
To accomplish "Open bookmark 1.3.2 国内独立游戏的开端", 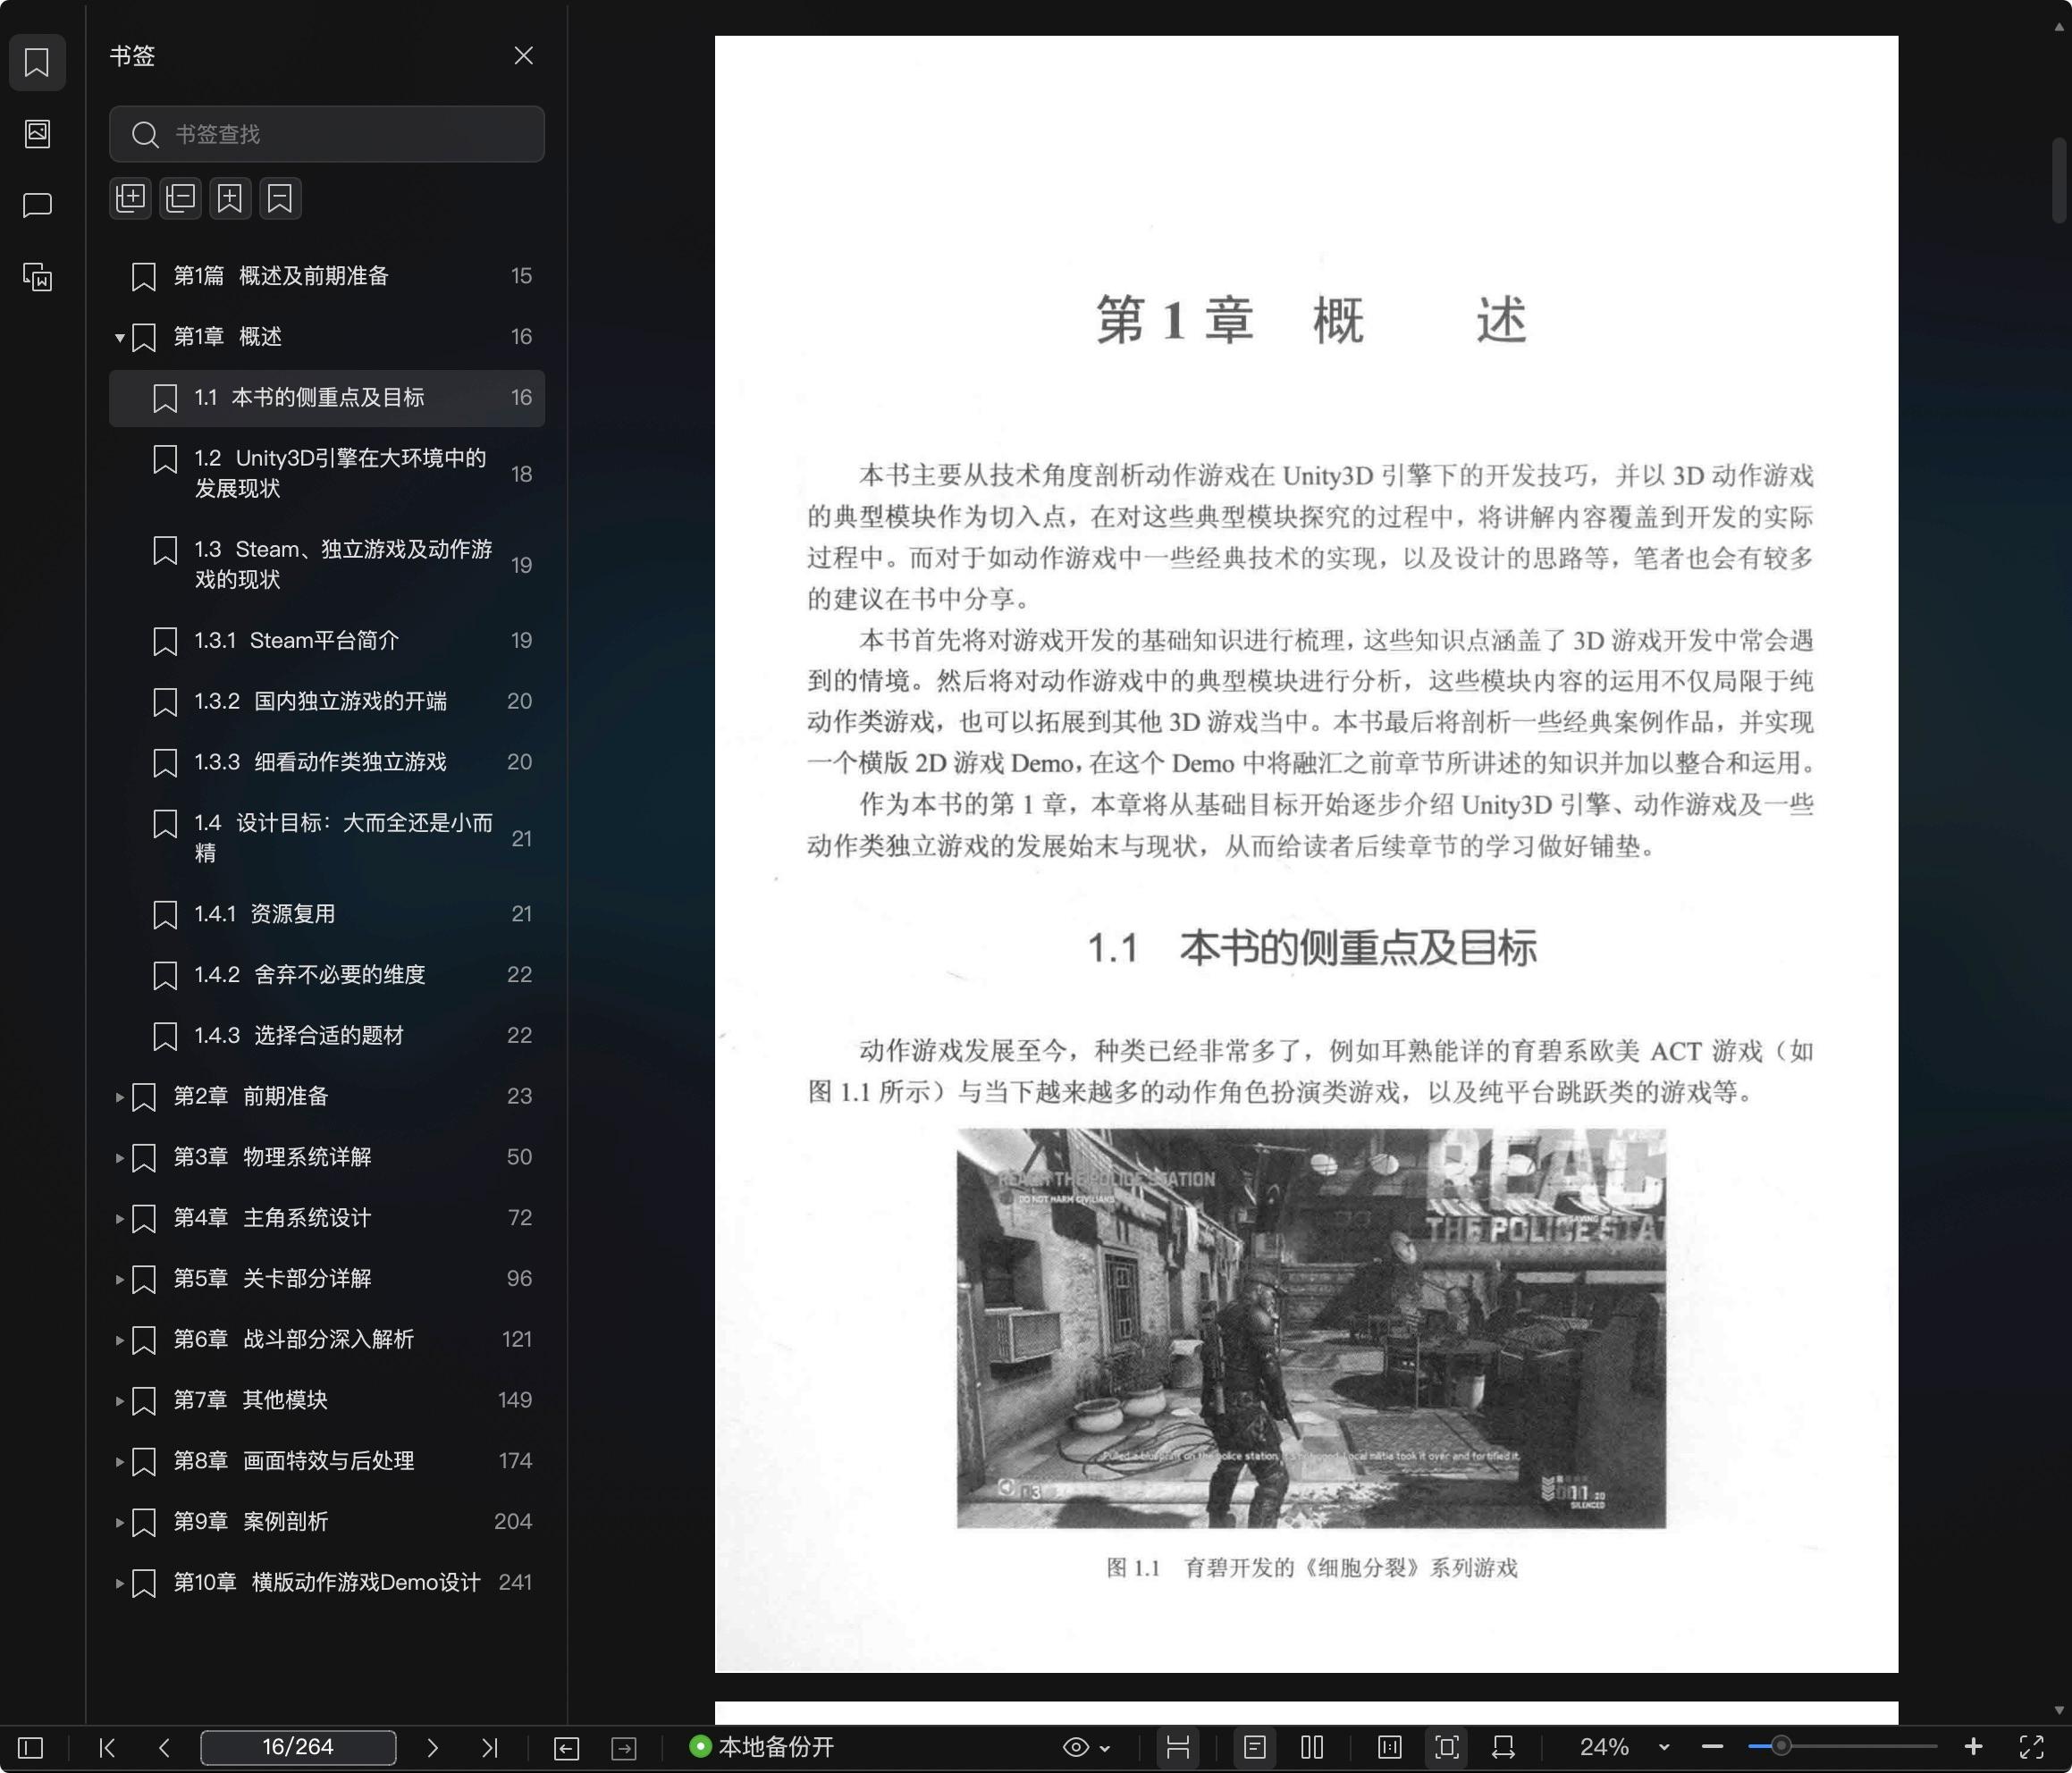I will point(327,701).
